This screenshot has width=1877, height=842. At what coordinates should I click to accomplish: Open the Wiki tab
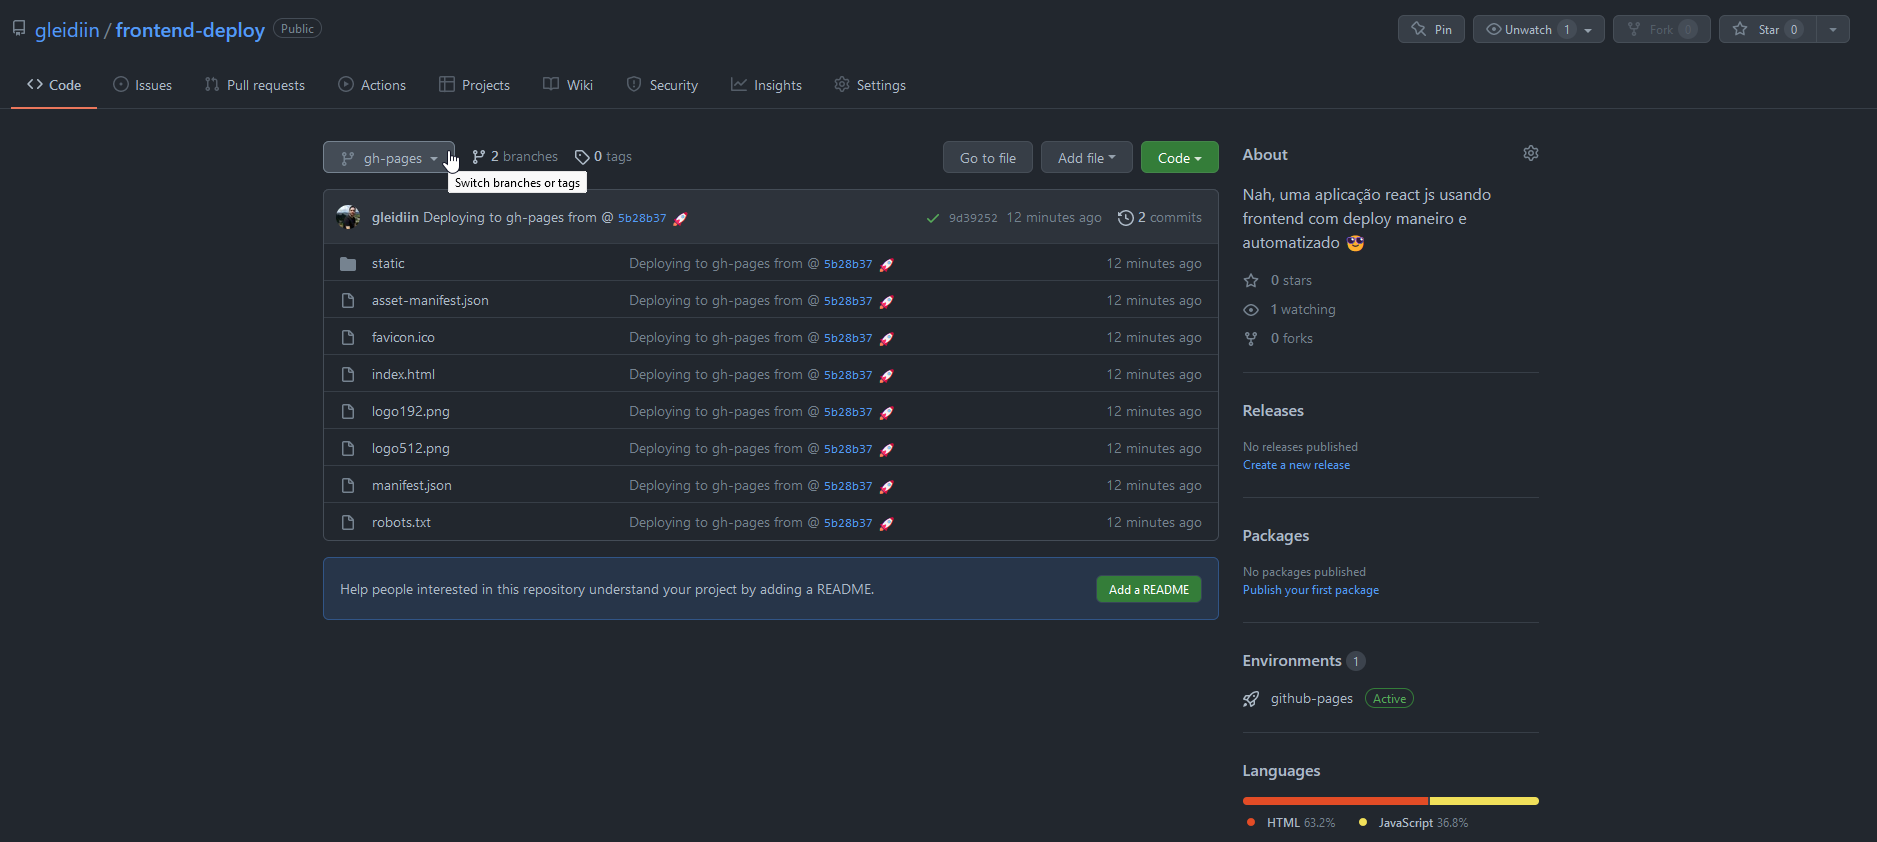click(x=568, y=85)
